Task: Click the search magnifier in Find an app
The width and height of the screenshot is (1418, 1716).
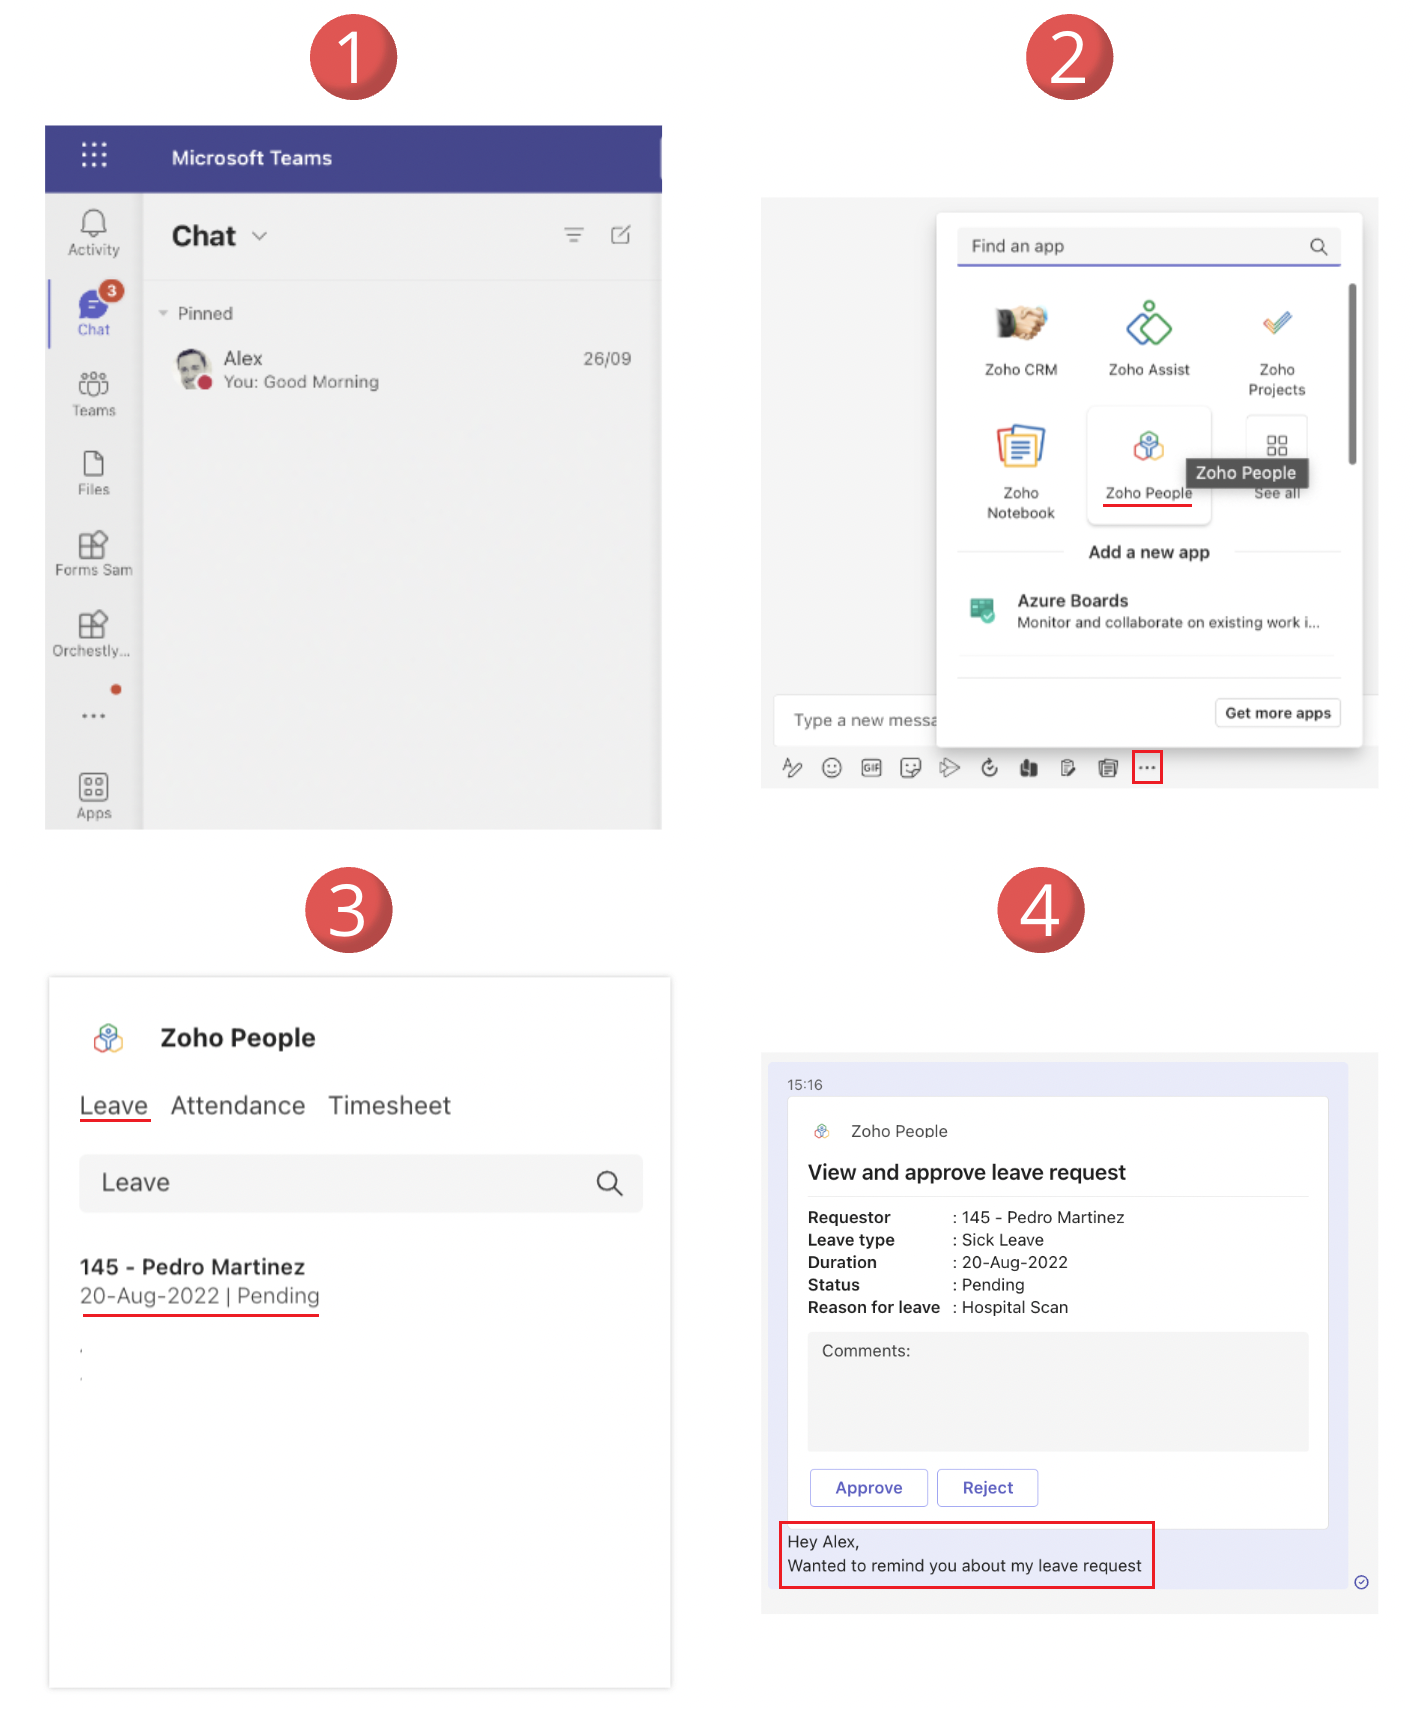Action: click(x=1319, y=246)
